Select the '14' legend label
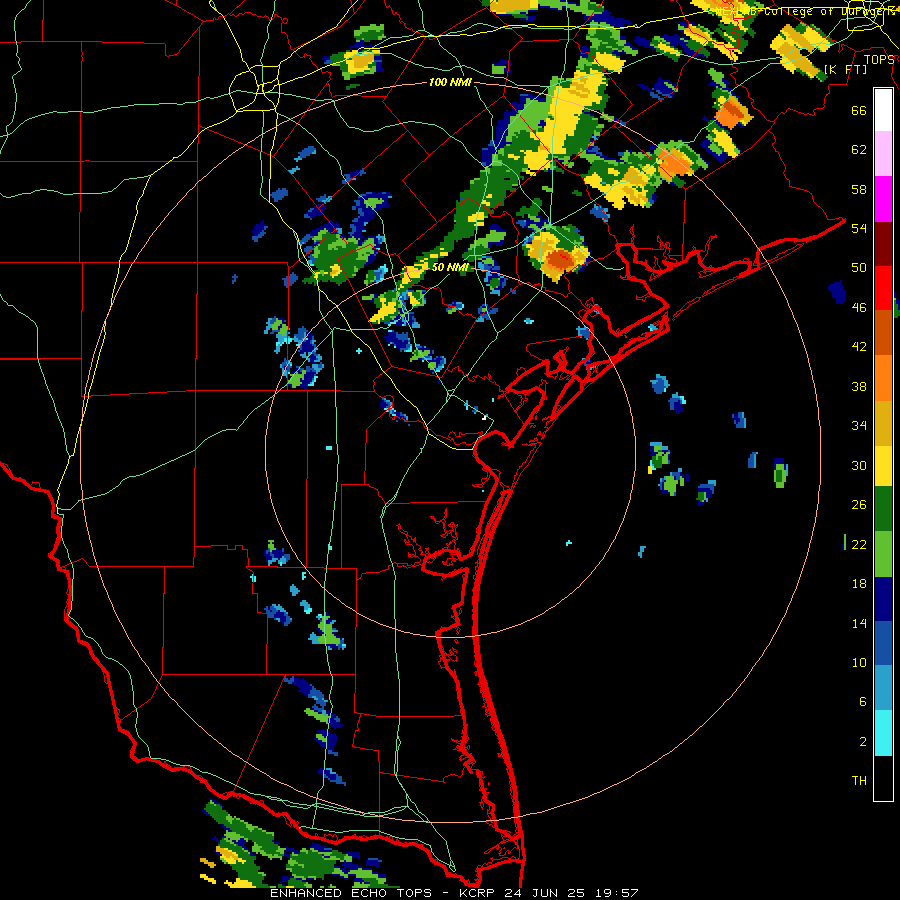Viewport: 900px width, 900px height. pyautogui.click(x=859, y=623)
